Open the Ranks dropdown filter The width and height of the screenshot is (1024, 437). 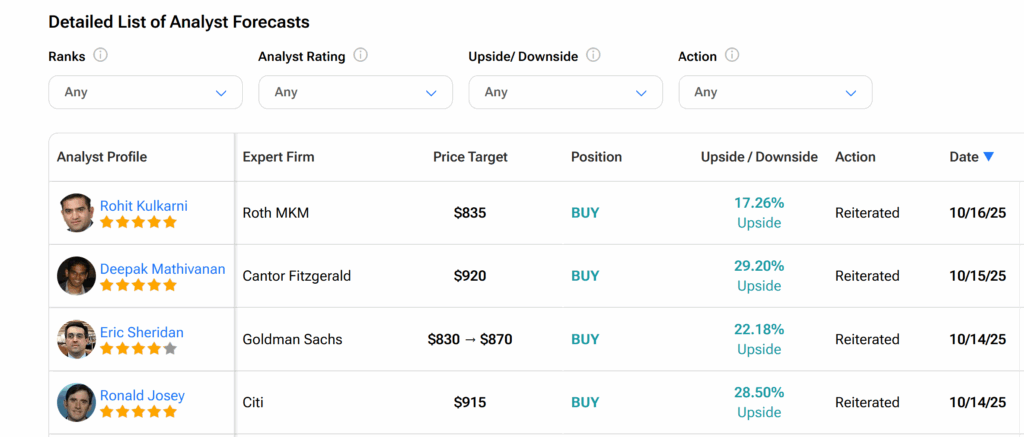click(145, 92)
